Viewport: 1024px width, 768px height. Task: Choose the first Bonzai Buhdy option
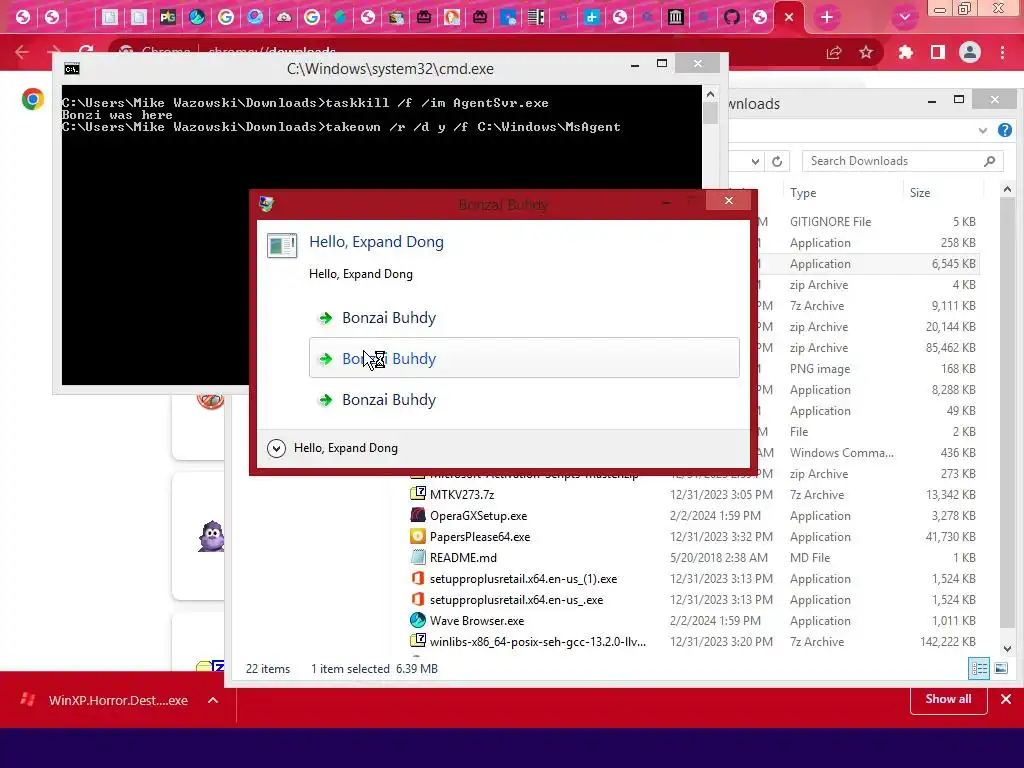[524, 317]
